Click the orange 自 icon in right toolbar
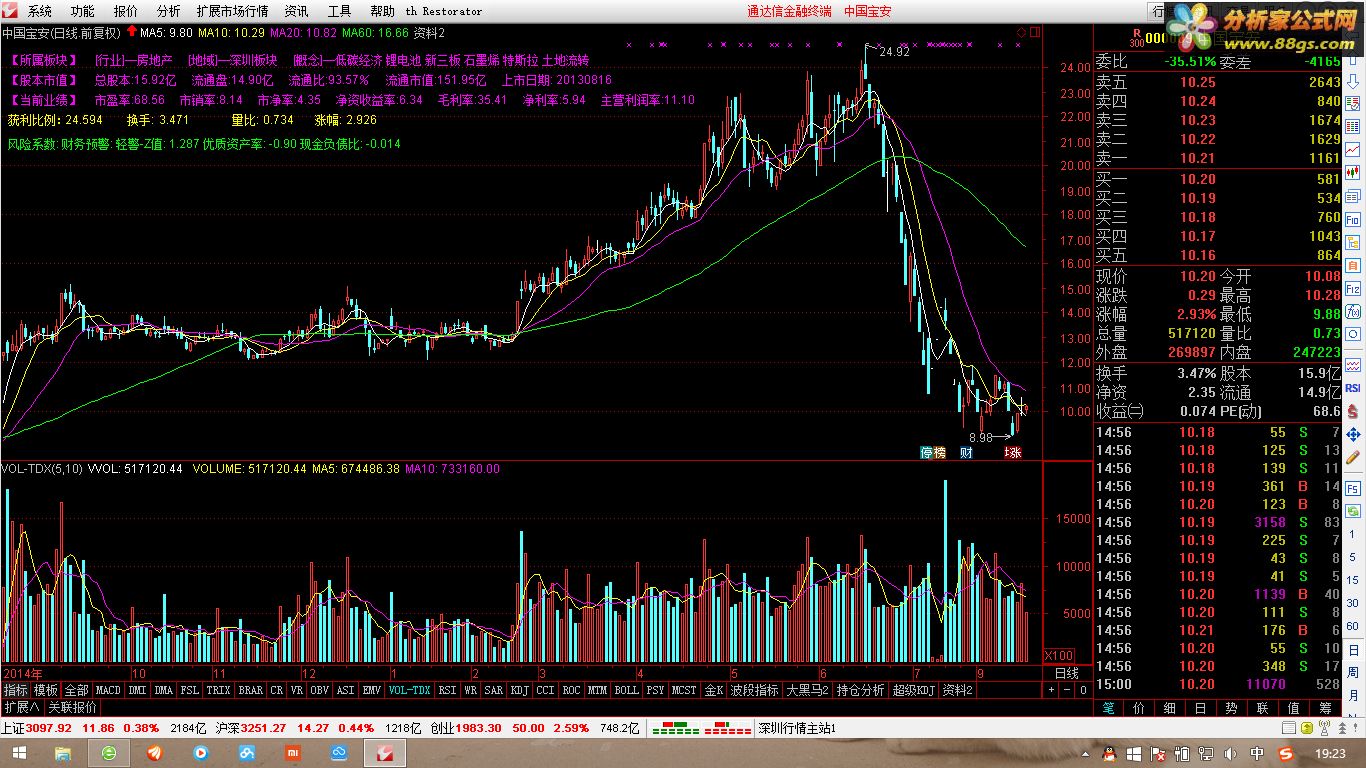 [x=1352, y=264]
